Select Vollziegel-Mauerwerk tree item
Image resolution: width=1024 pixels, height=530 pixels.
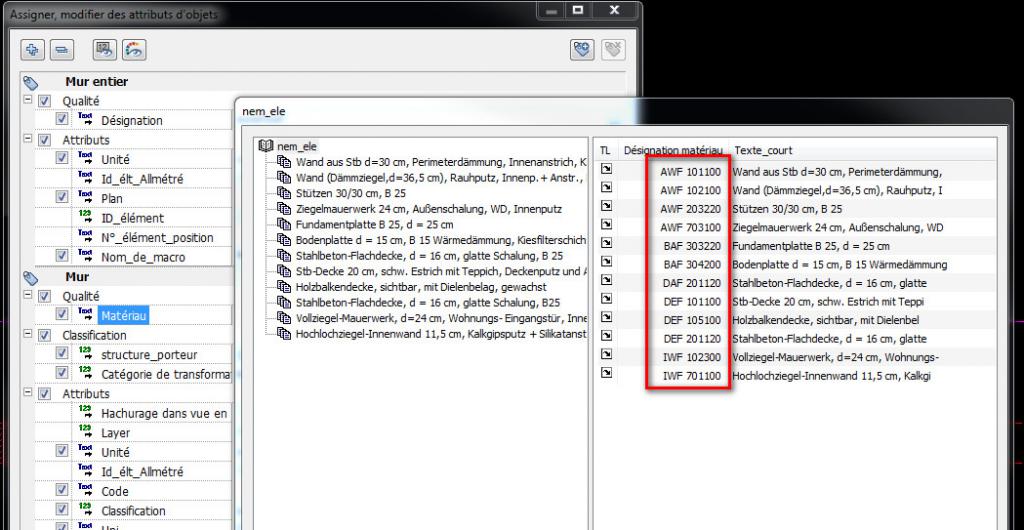click(441, 318)
